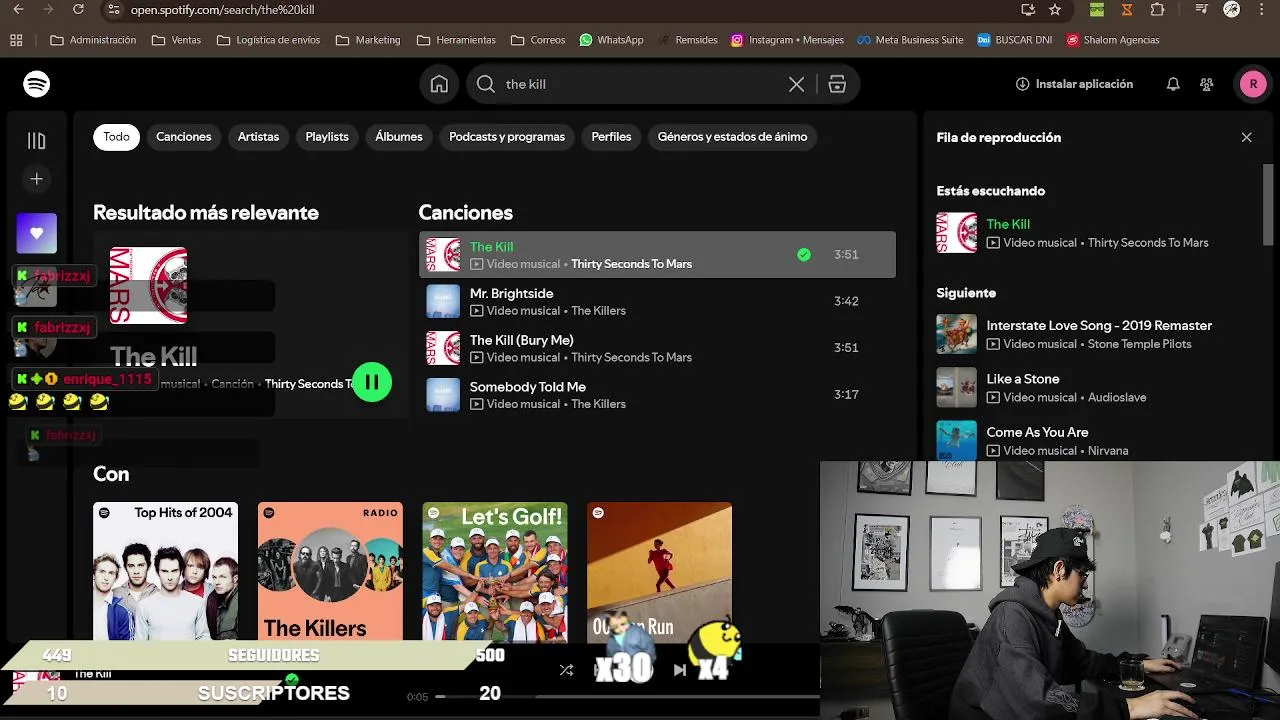Click the top result album cover
The width and height of the screenshot is (1280, 720).
pyautogui.click(x=148, y=286)
